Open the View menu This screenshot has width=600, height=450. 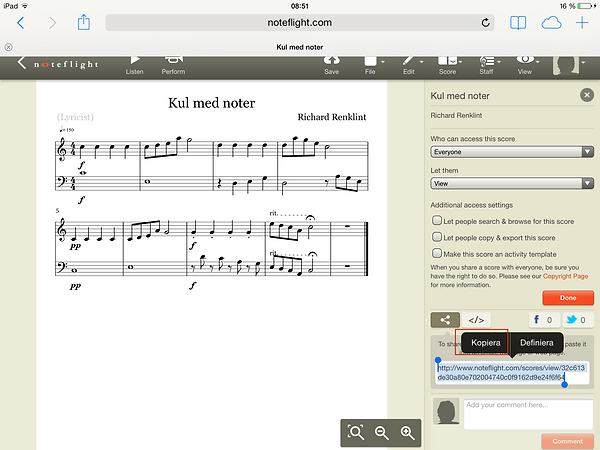[527, 66]
